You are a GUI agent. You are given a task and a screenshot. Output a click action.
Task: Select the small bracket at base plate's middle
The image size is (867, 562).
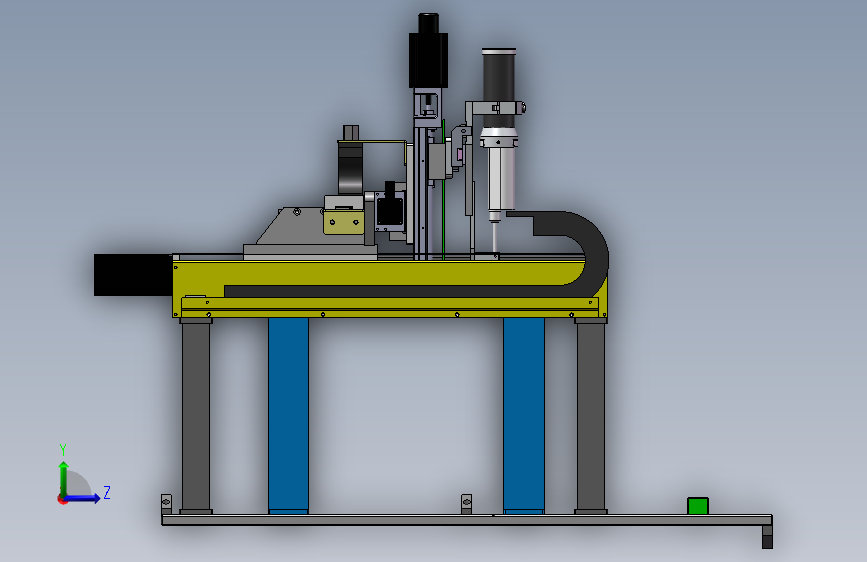(x=467, y=504)
